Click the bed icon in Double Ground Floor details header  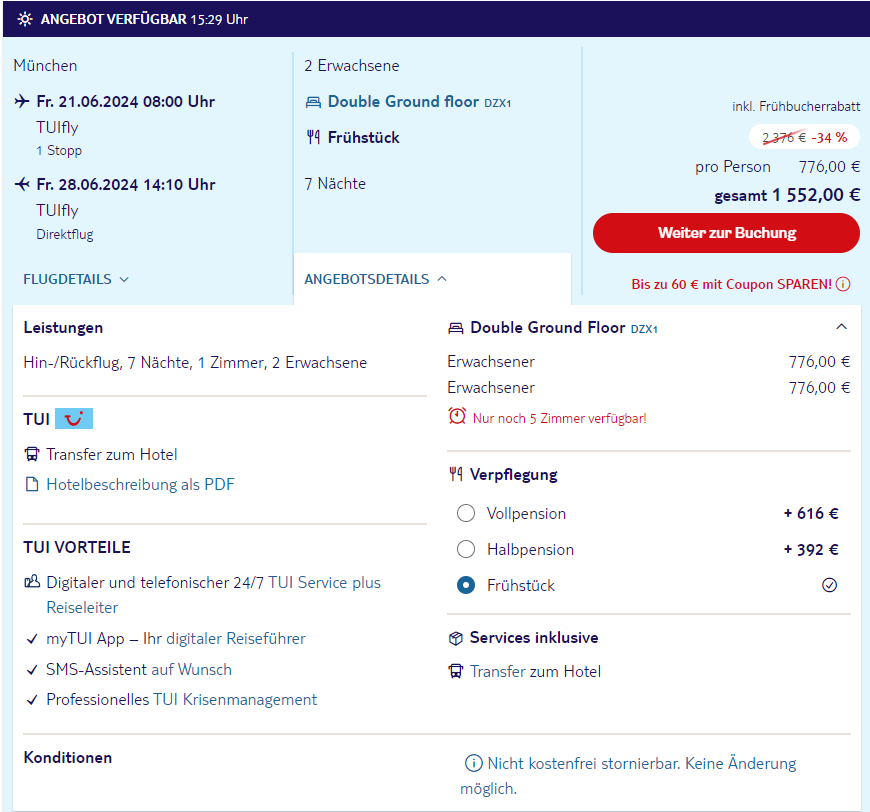click(x=456, y=329)
